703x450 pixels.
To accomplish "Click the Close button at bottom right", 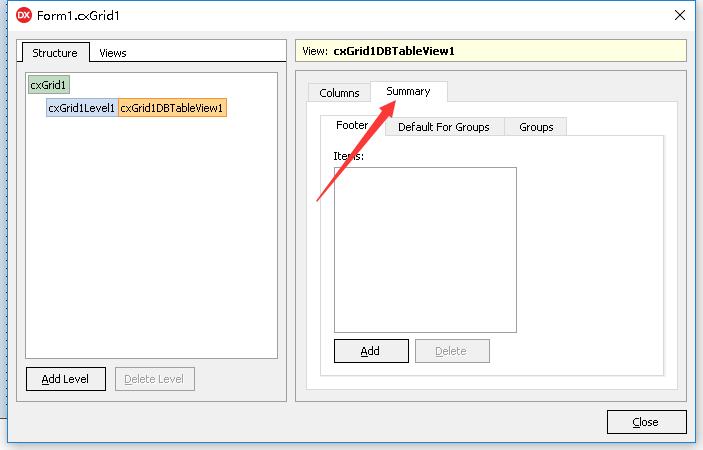I will [x=646, y=422].
